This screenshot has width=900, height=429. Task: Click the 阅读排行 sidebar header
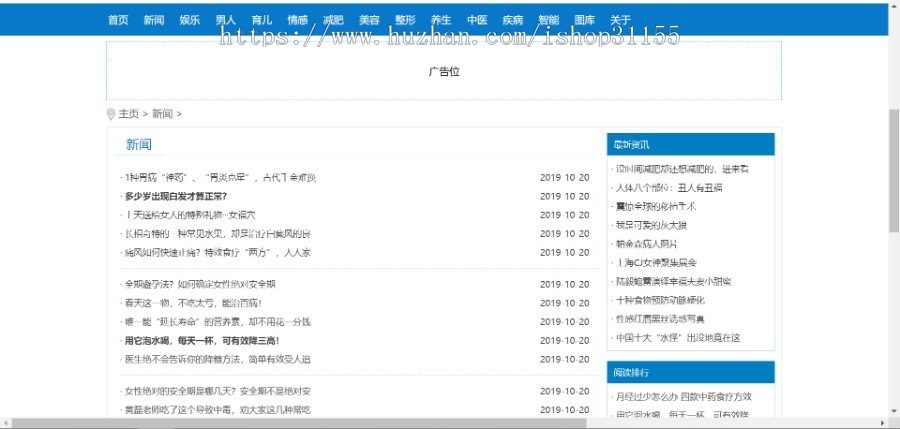point(690,372)
